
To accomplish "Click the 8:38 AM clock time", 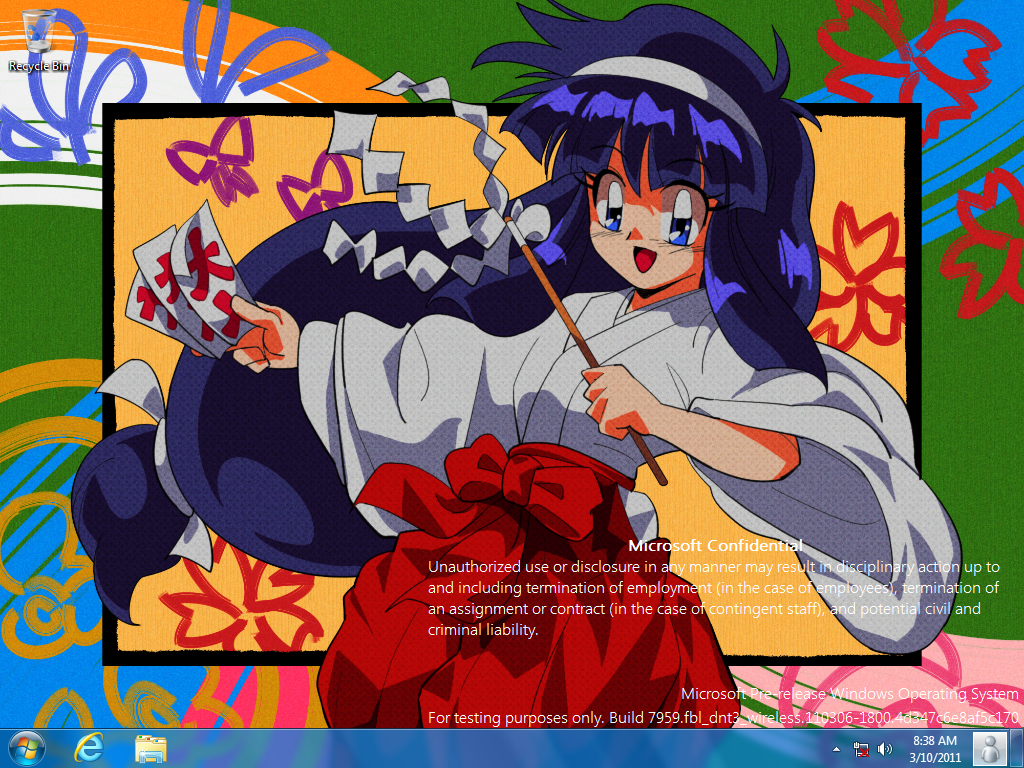I will click(935, 740).
